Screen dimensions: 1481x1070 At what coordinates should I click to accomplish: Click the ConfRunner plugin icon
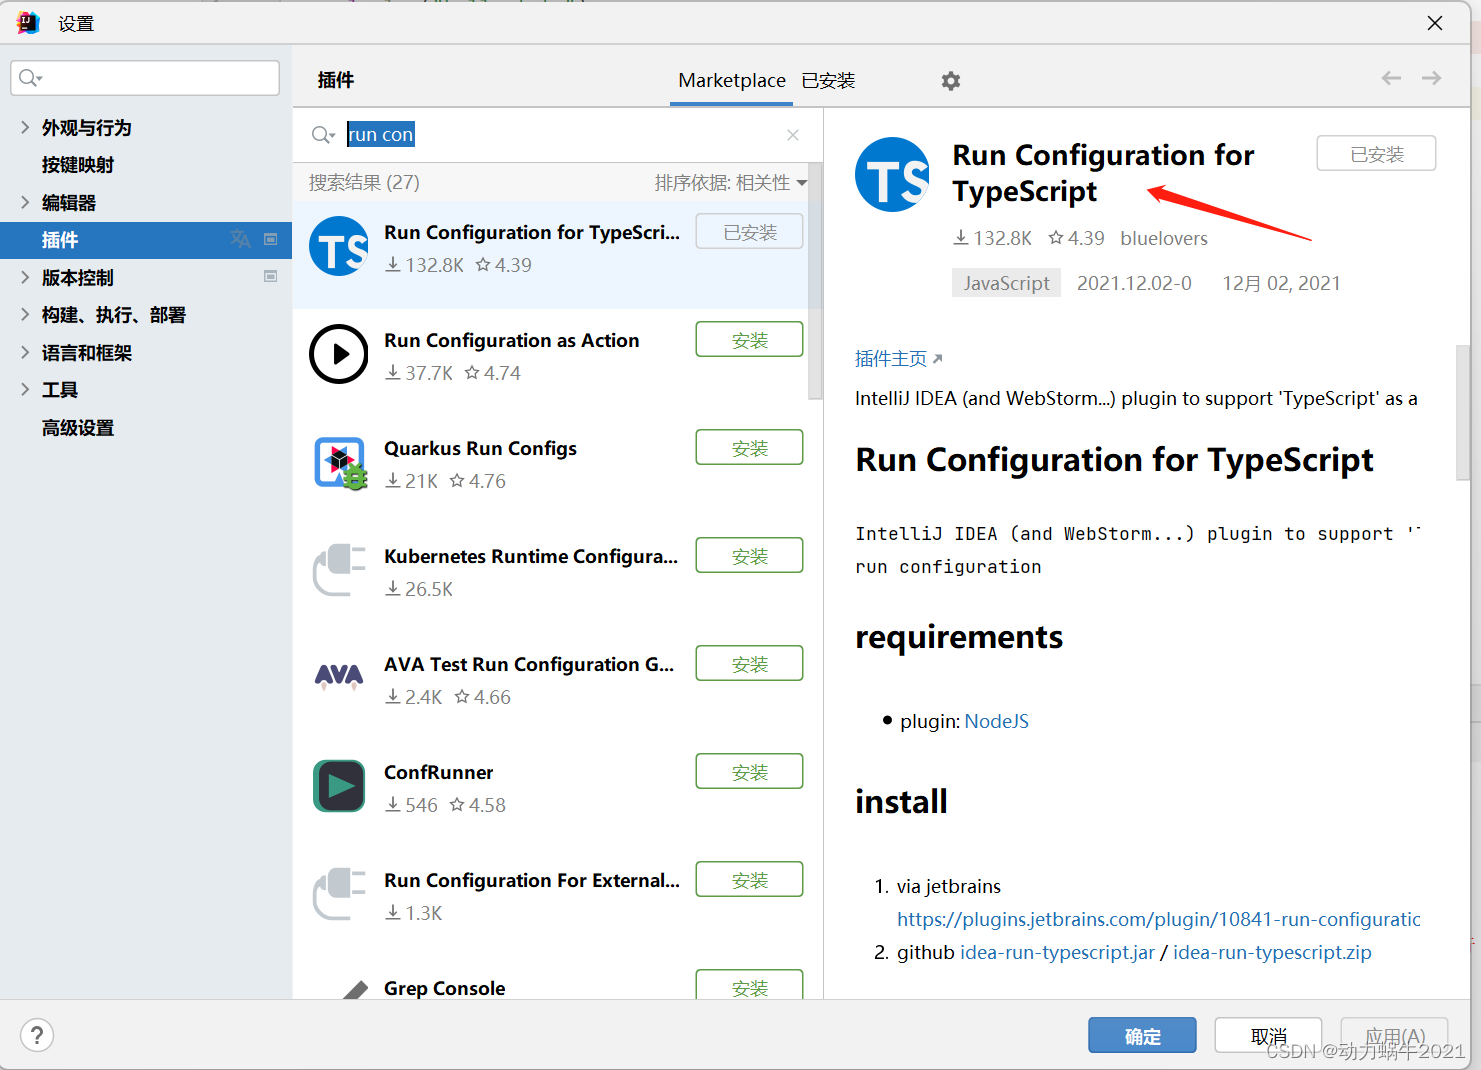[x=339, y=786]
